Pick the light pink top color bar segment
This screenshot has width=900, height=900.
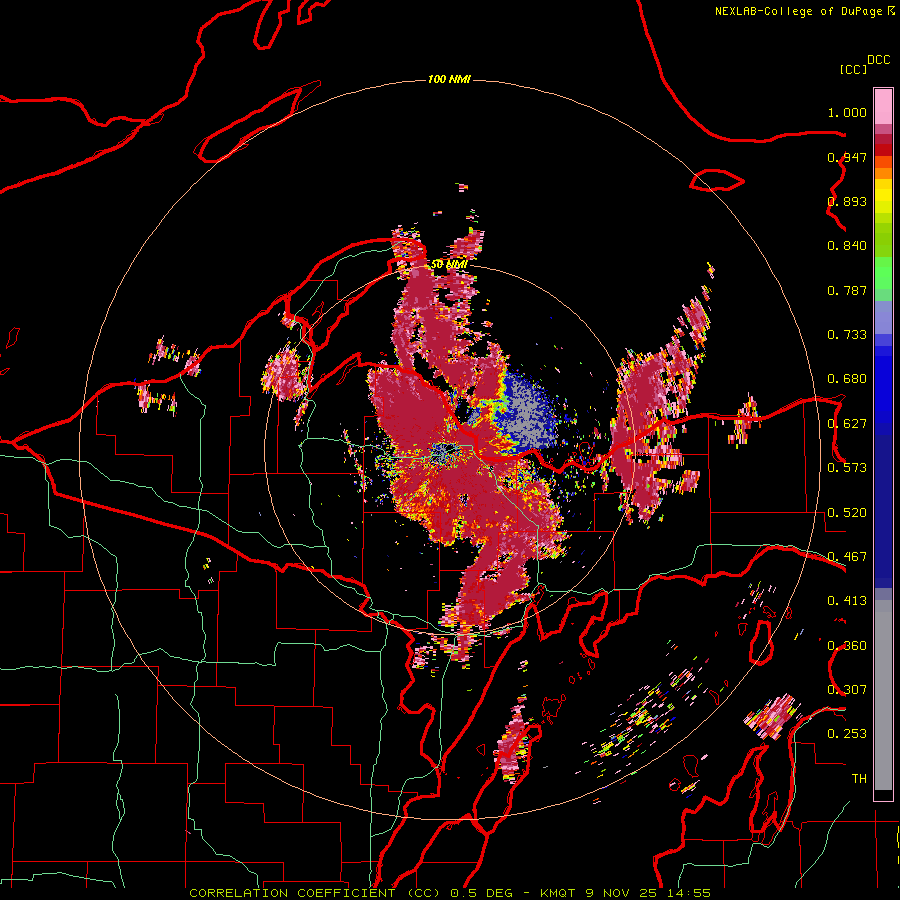(883, 107)
